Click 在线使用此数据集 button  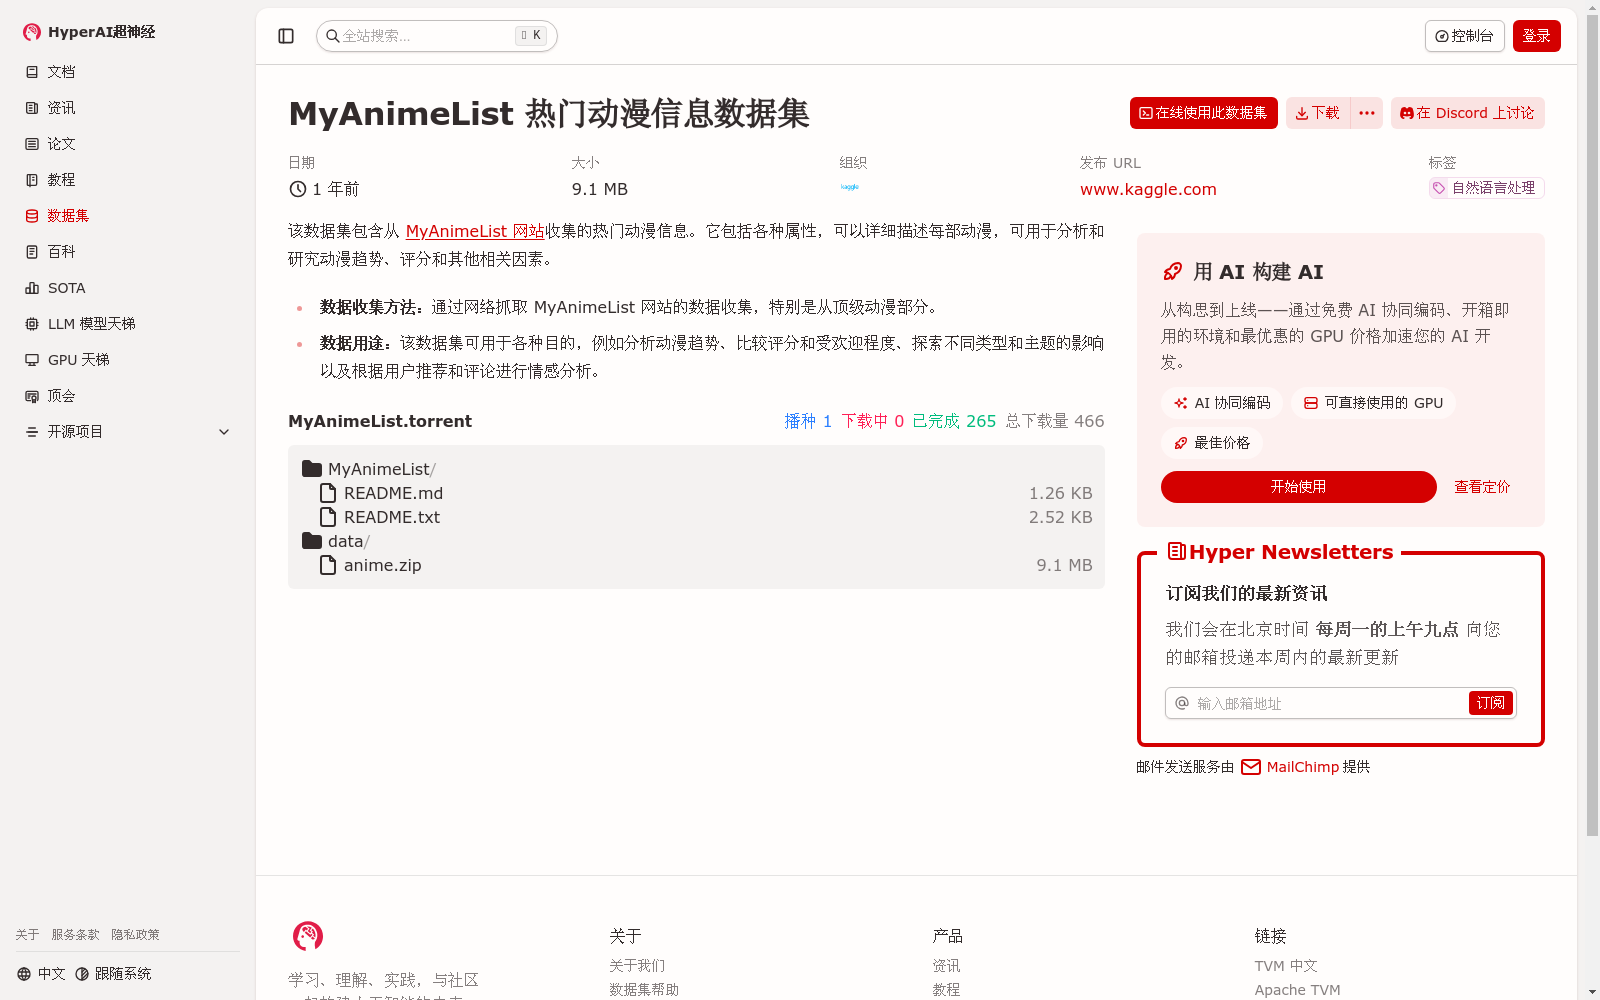pyautogui.click(x=1203, y=113)
